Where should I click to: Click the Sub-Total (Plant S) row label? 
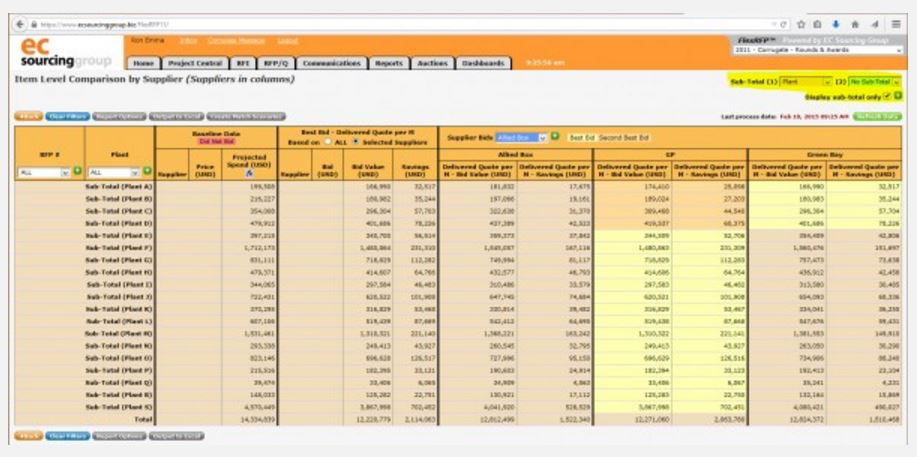point(119,407)
